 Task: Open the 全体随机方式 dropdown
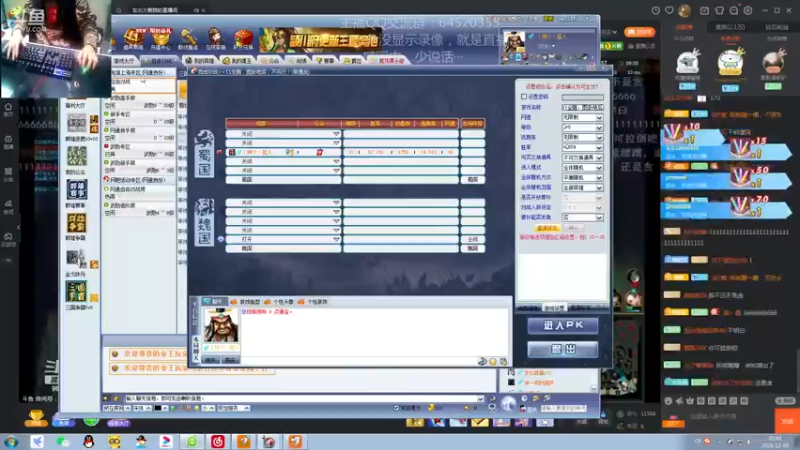tap(583, 178)
